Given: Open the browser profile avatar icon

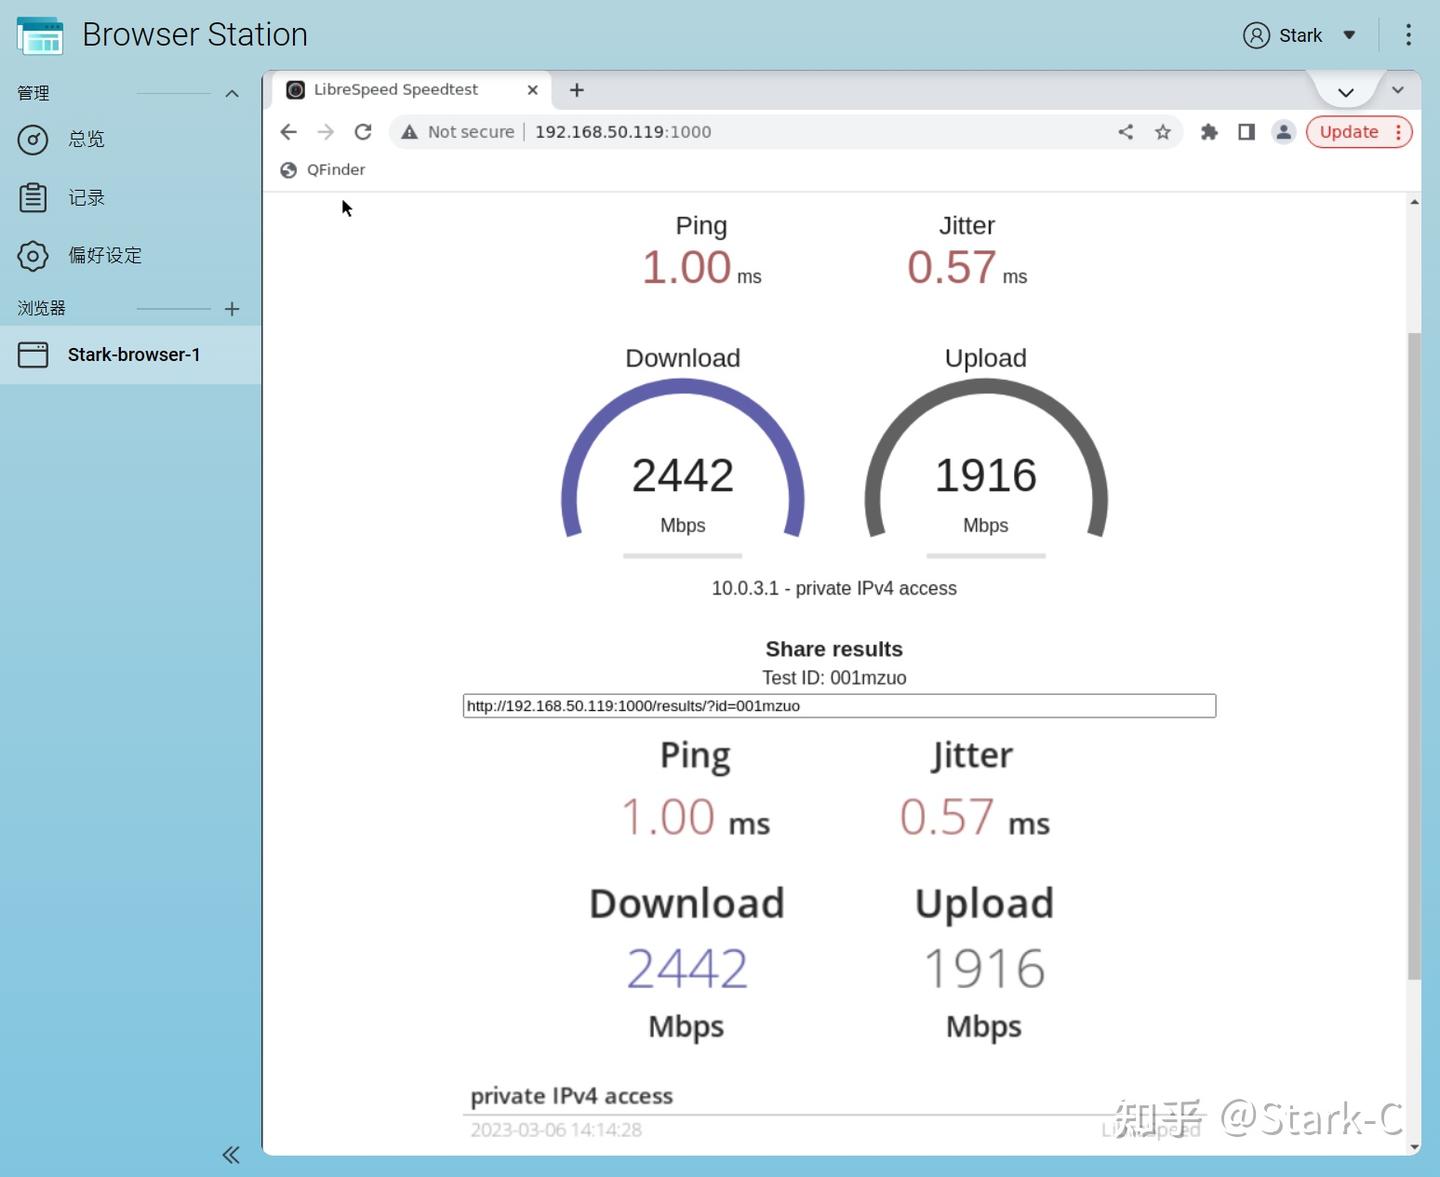Looking at the screenshot, I should pos(1284,132).
